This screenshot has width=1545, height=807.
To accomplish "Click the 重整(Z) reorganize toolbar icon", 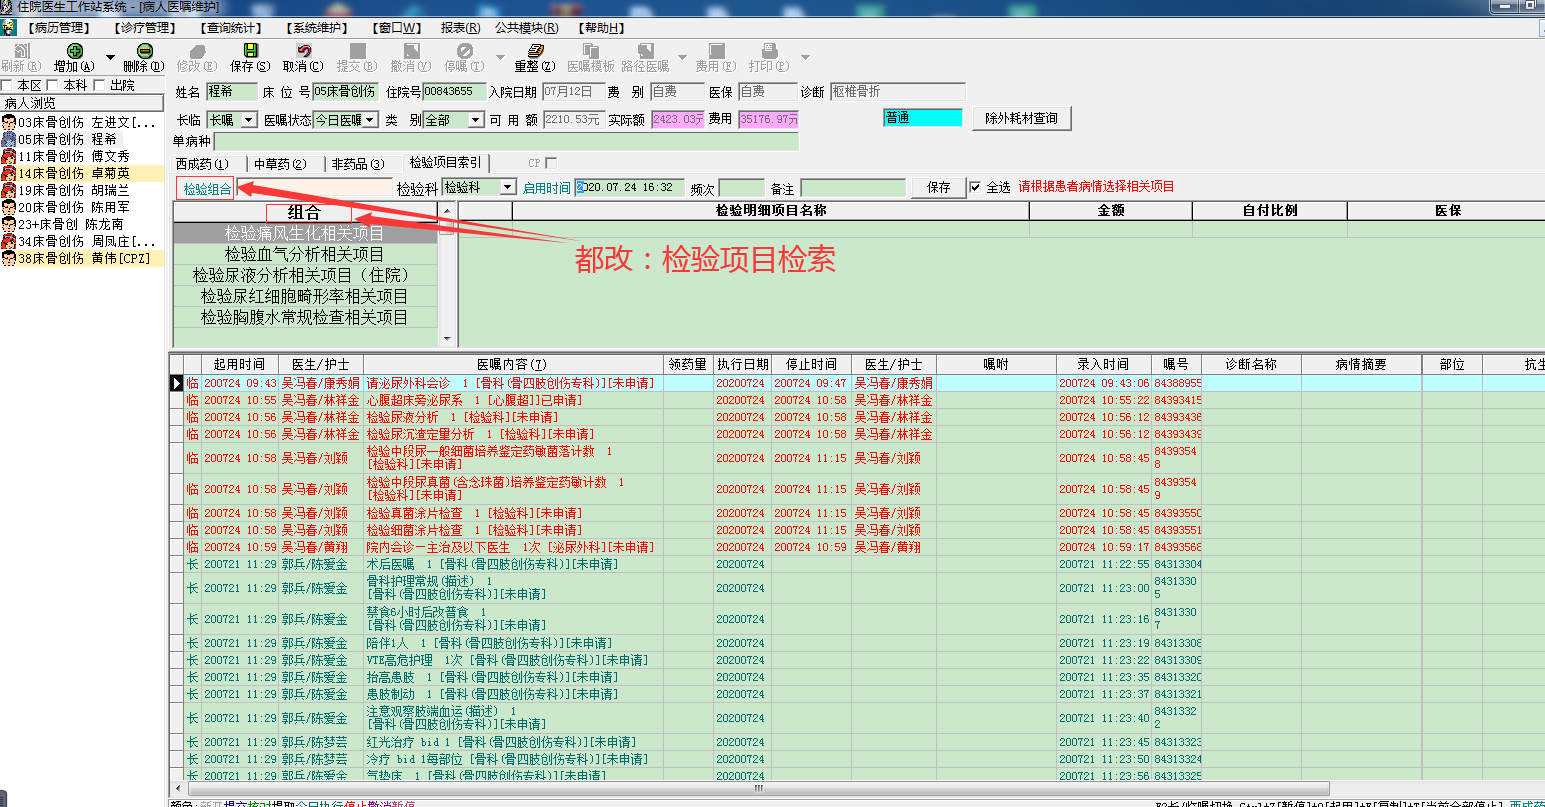I will tap(535, 51).
